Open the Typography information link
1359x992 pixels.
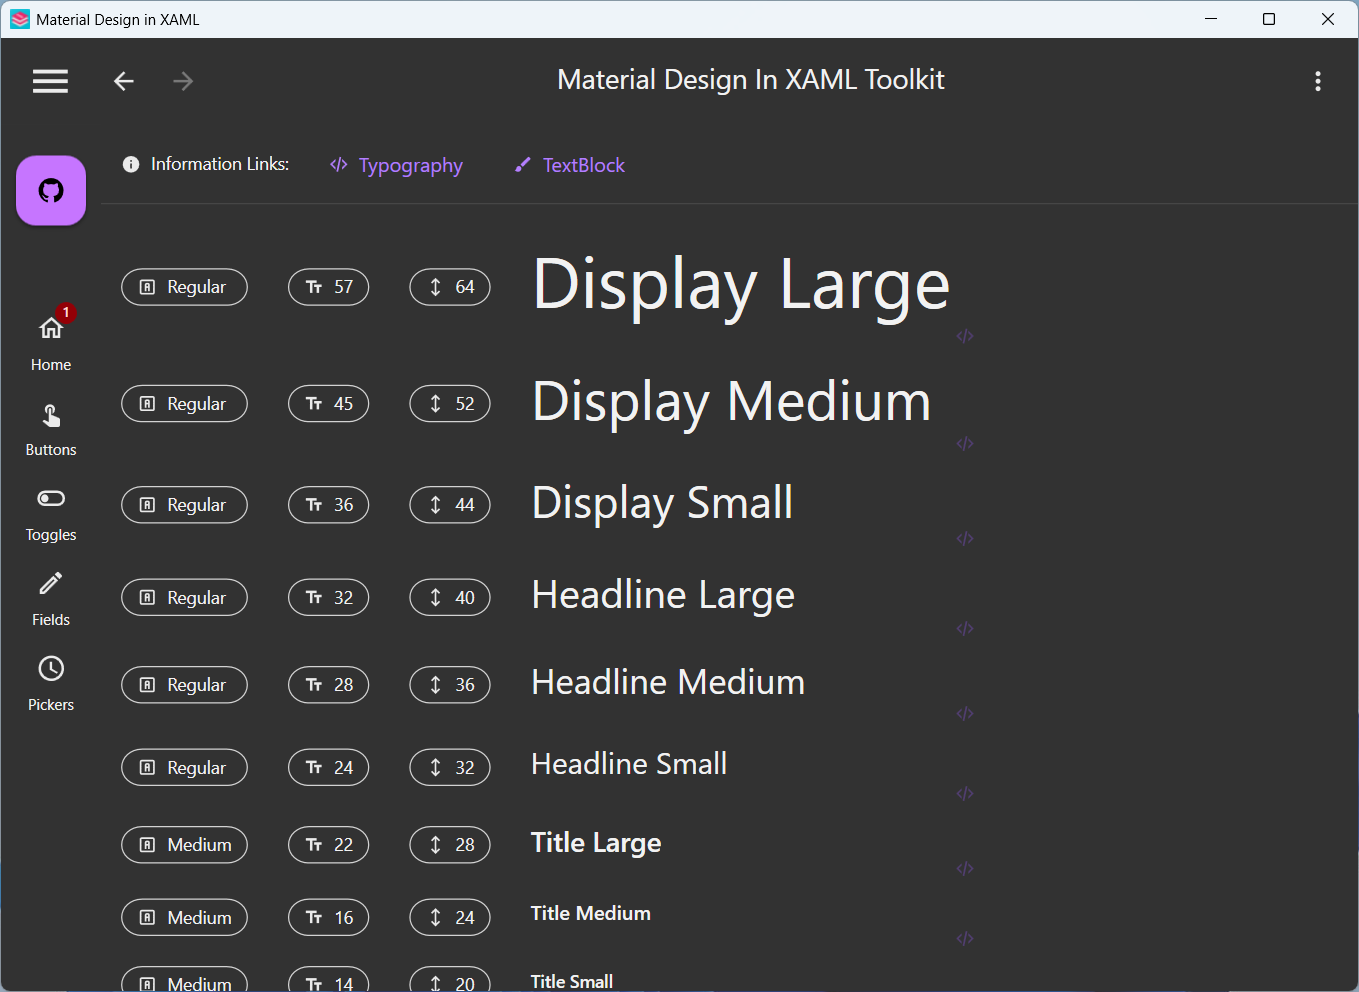coord(410,165)
